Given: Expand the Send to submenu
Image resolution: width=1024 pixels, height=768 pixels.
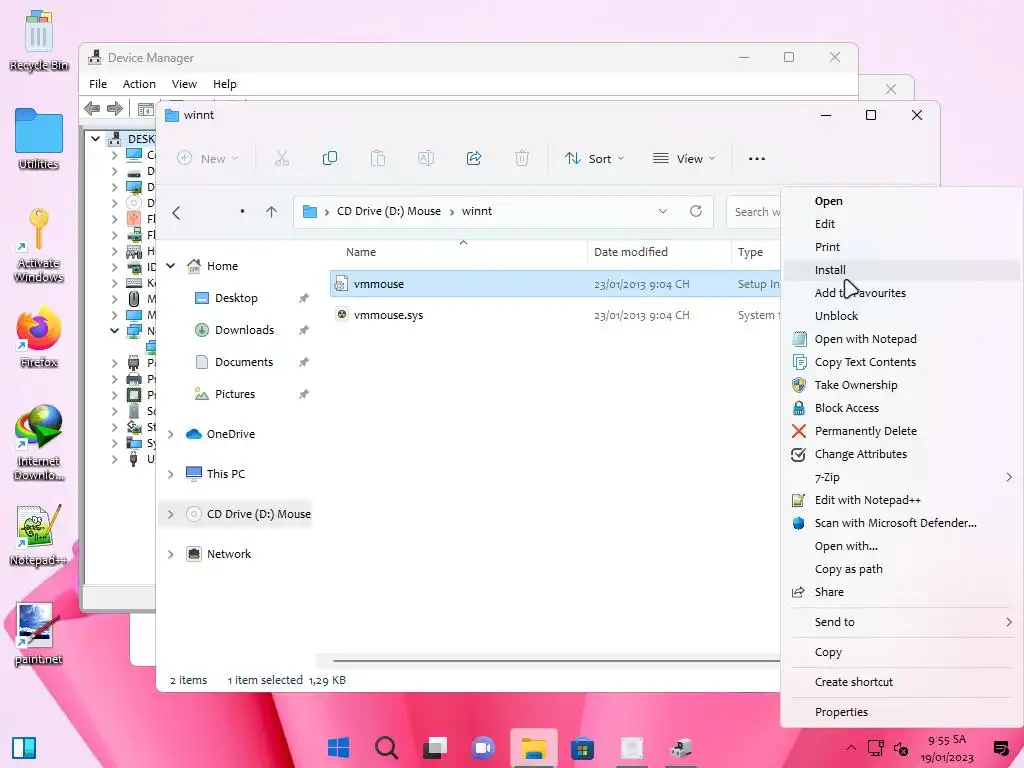Looking at the screenshot, I should click(902, 622).
